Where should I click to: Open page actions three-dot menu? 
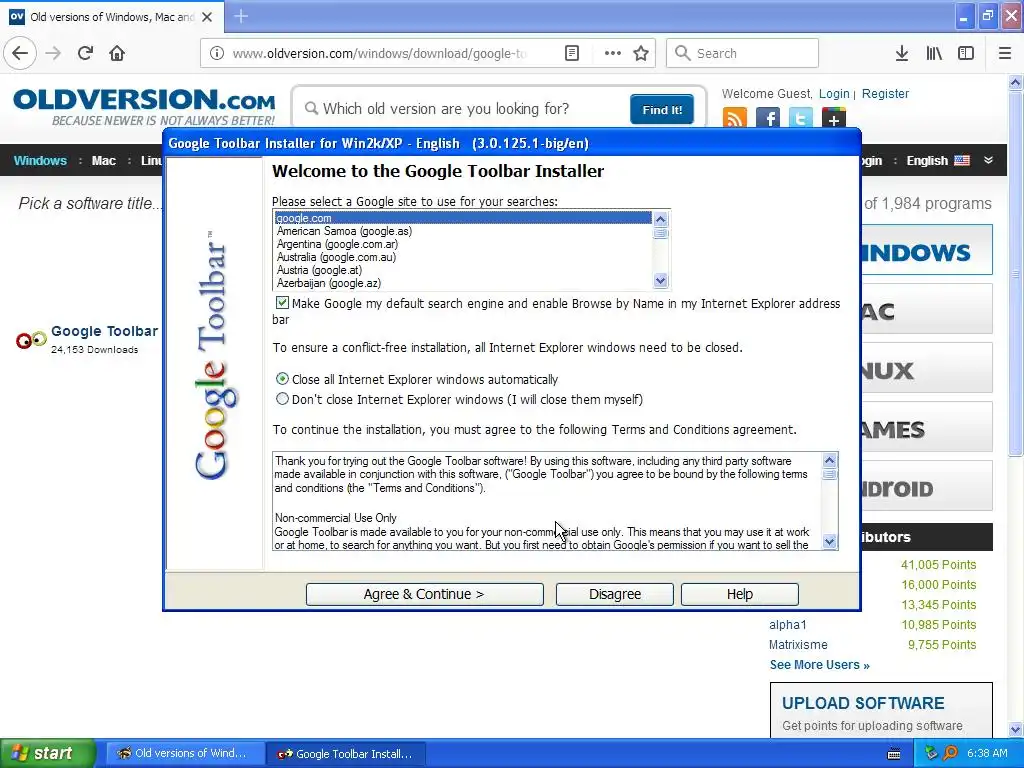[613, 53]
